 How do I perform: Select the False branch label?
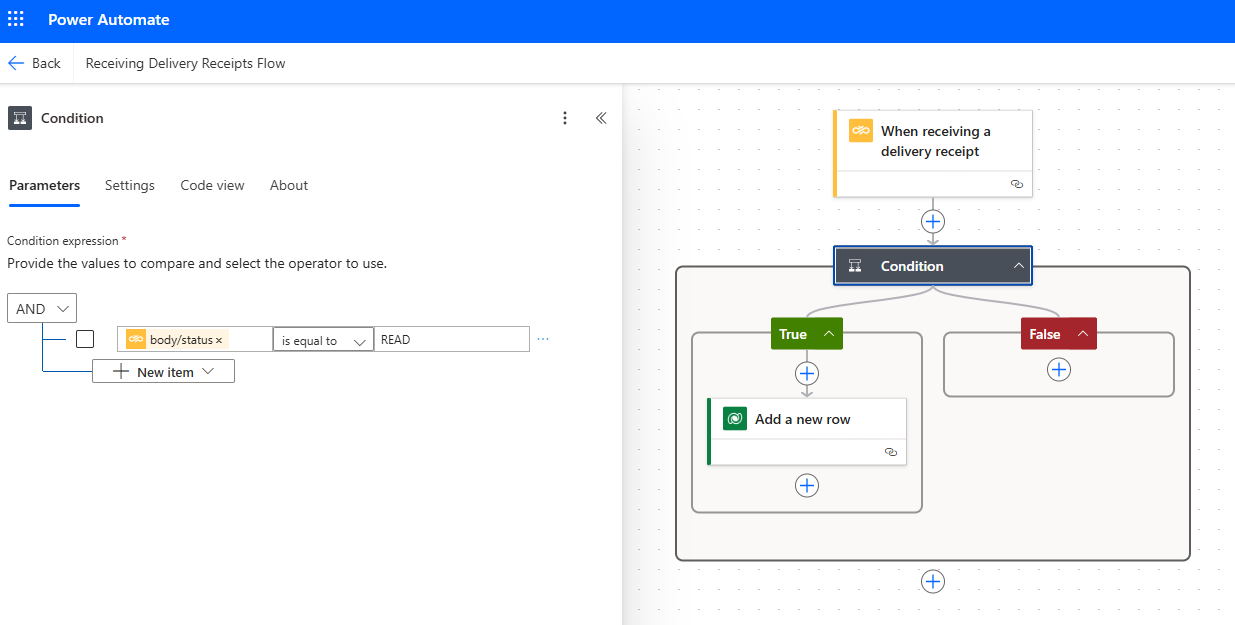[x=1045, y=334]
